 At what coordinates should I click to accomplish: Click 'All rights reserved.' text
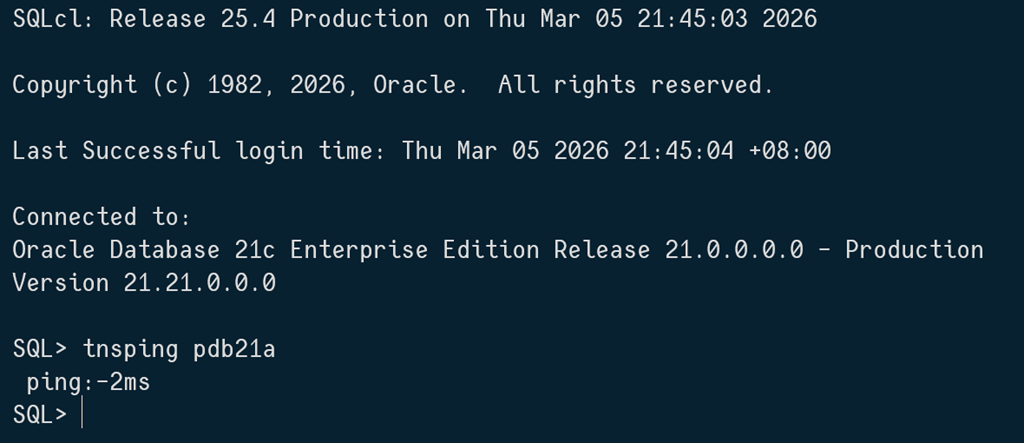[x=635, y=85]
